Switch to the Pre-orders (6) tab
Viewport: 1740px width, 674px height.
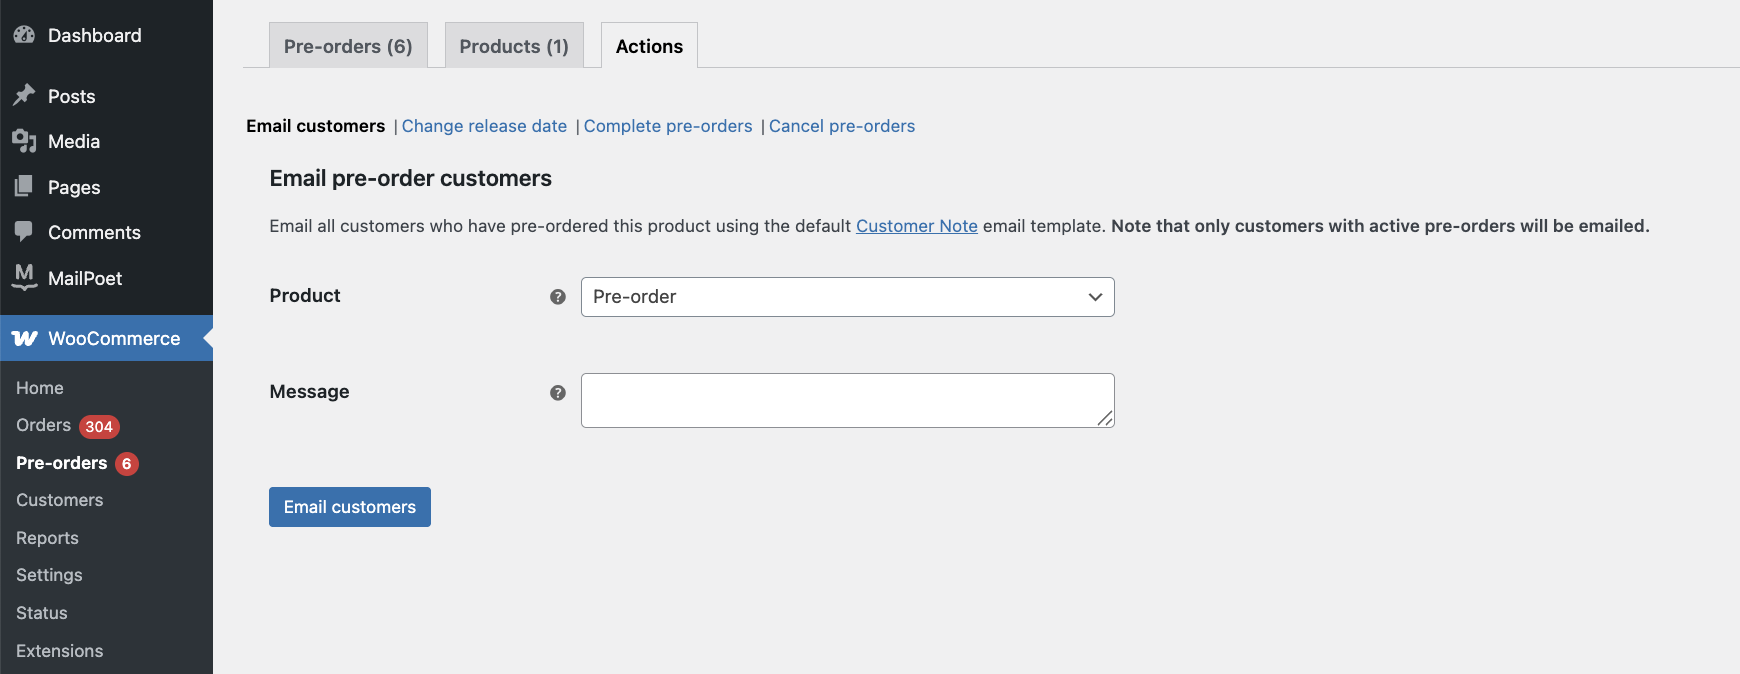[348, 46]
